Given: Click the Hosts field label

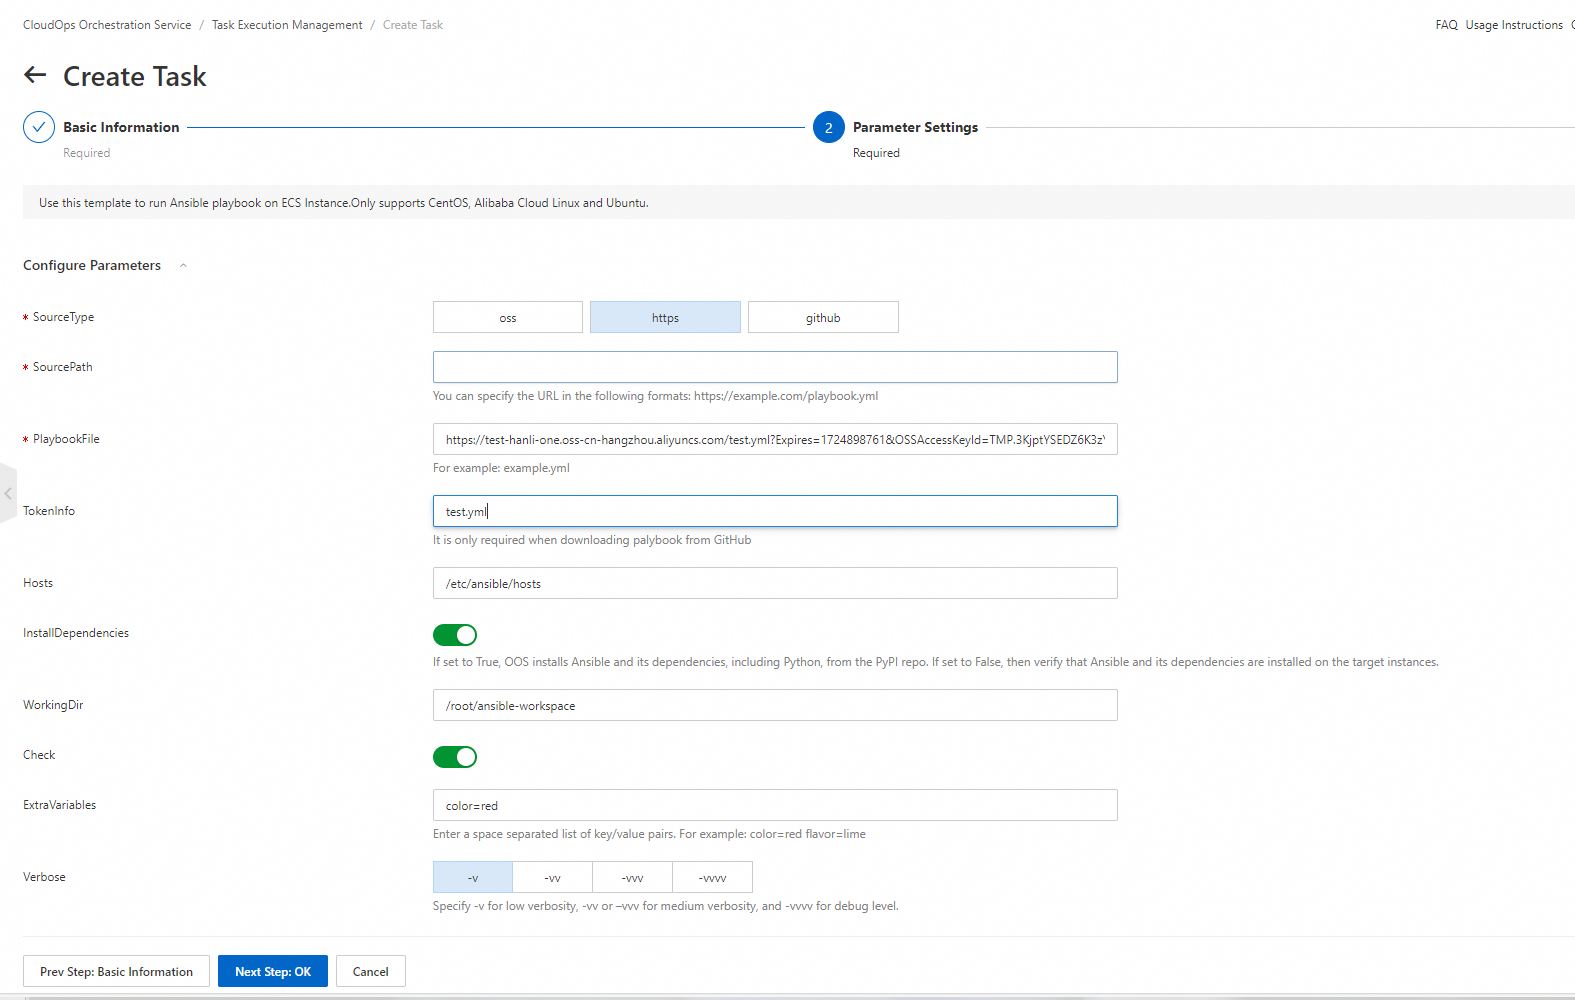Looking at the screenshot, I should coord(38,583).
